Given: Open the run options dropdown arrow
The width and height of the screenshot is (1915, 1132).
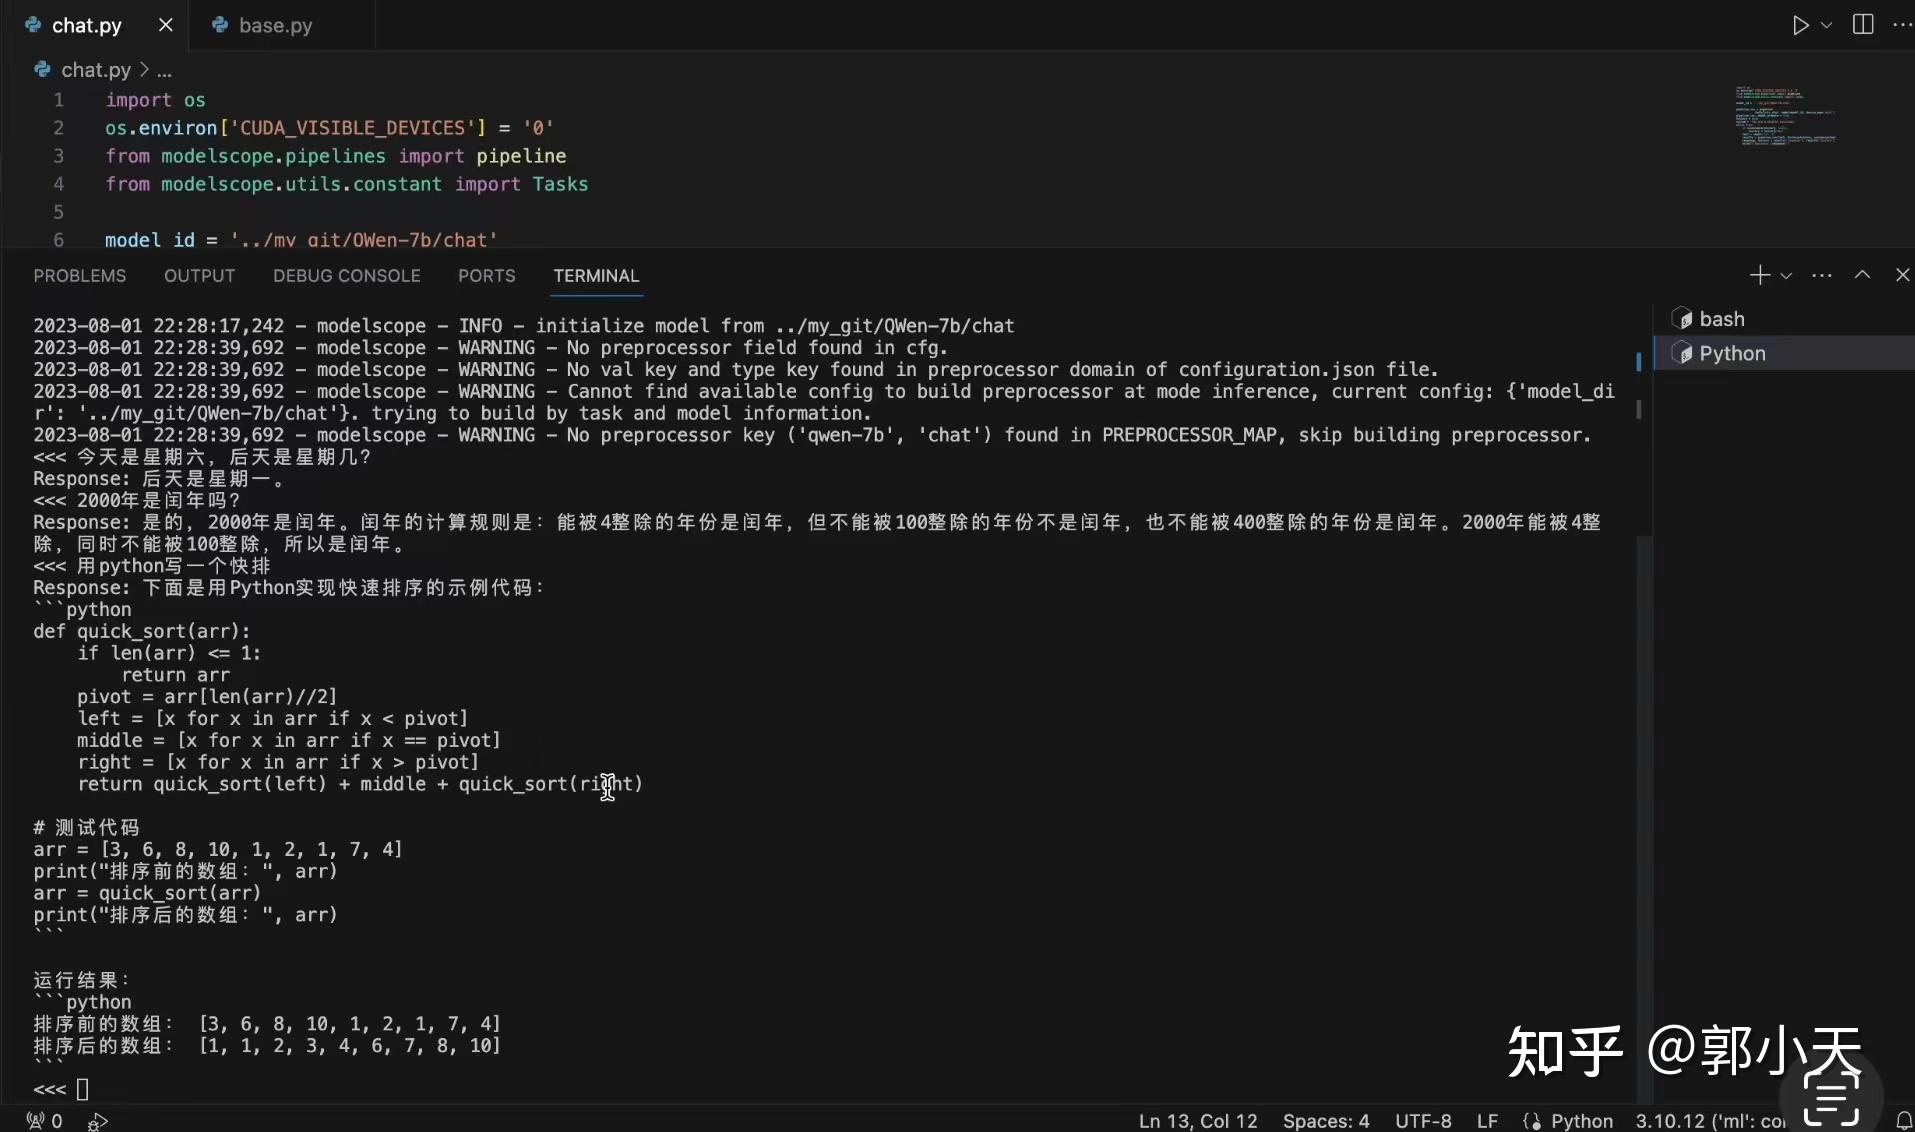Looking at the screenshot, I should (x=1827, y=25).
